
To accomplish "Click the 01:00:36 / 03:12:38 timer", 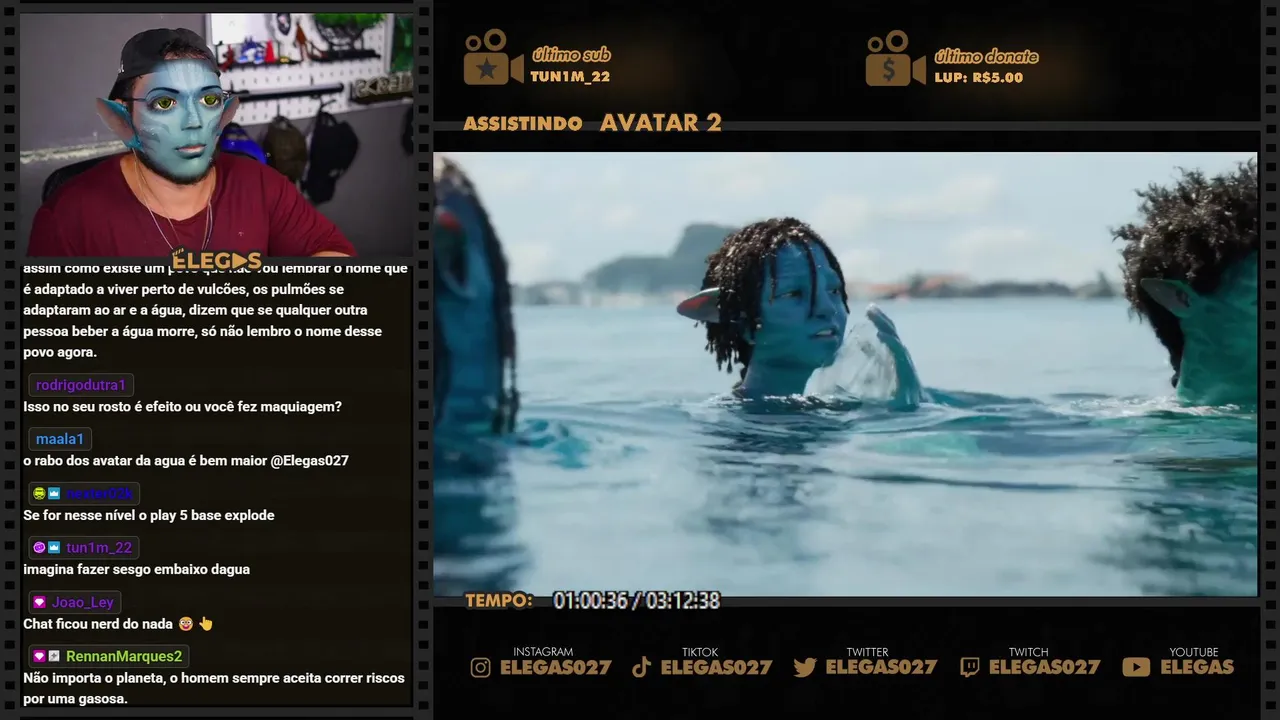I will pos(637,600).
